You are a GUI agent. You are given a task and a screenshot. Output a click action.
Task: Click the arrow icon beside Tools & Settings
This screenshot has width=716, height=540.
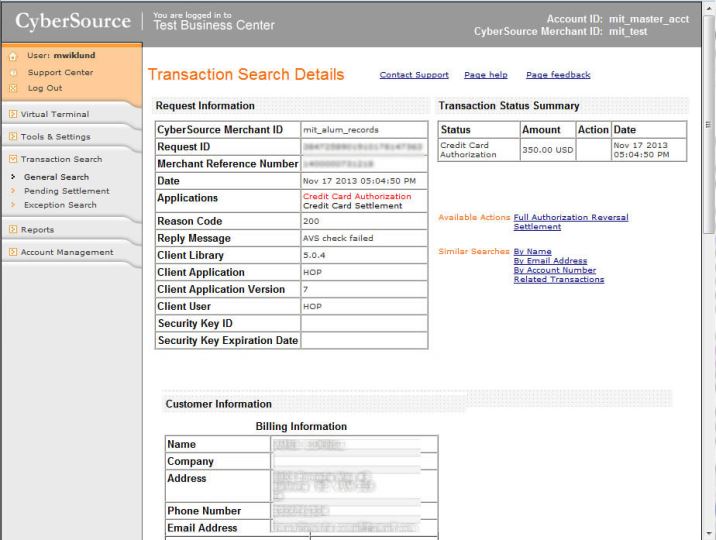click(x=12, y=137)
